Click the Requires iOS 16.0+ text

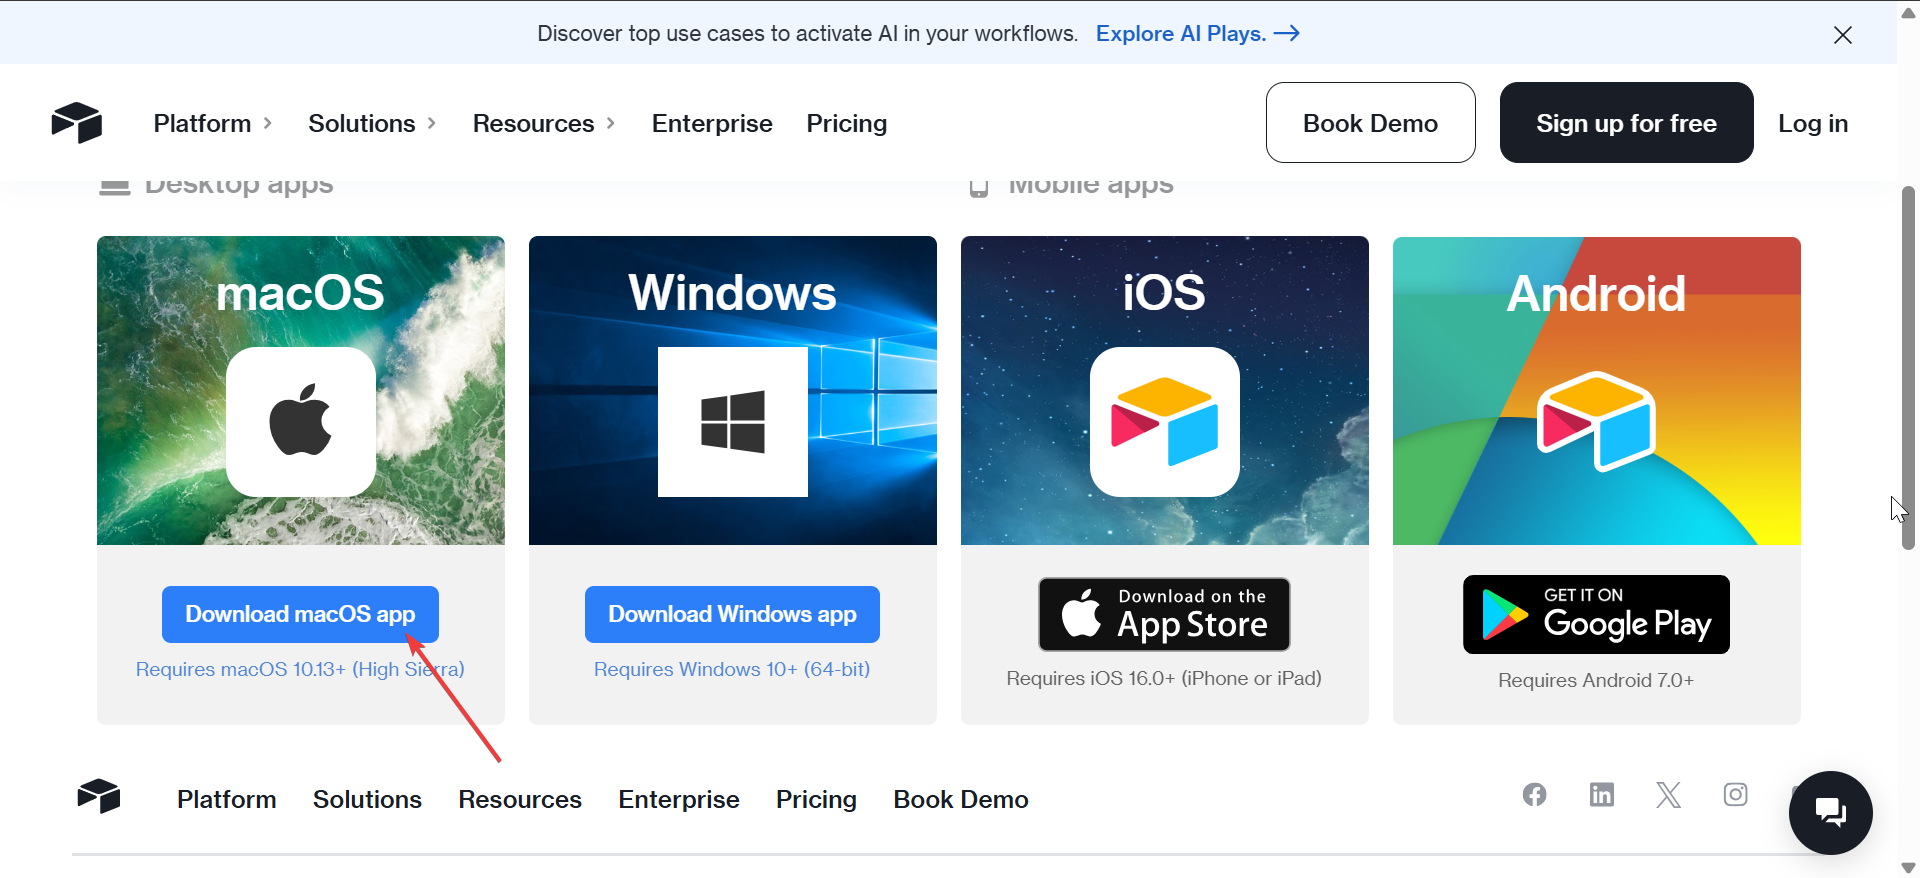1164,678
